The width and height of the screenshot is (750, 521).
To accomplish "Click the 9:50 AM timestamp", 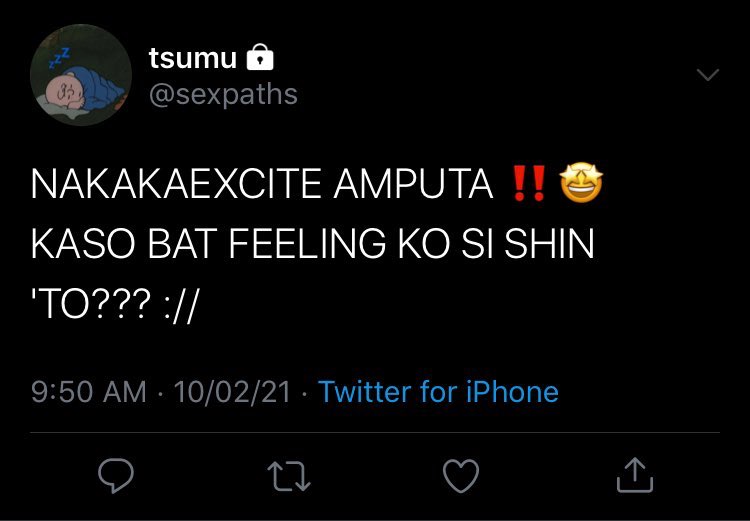I will [89, 392].
